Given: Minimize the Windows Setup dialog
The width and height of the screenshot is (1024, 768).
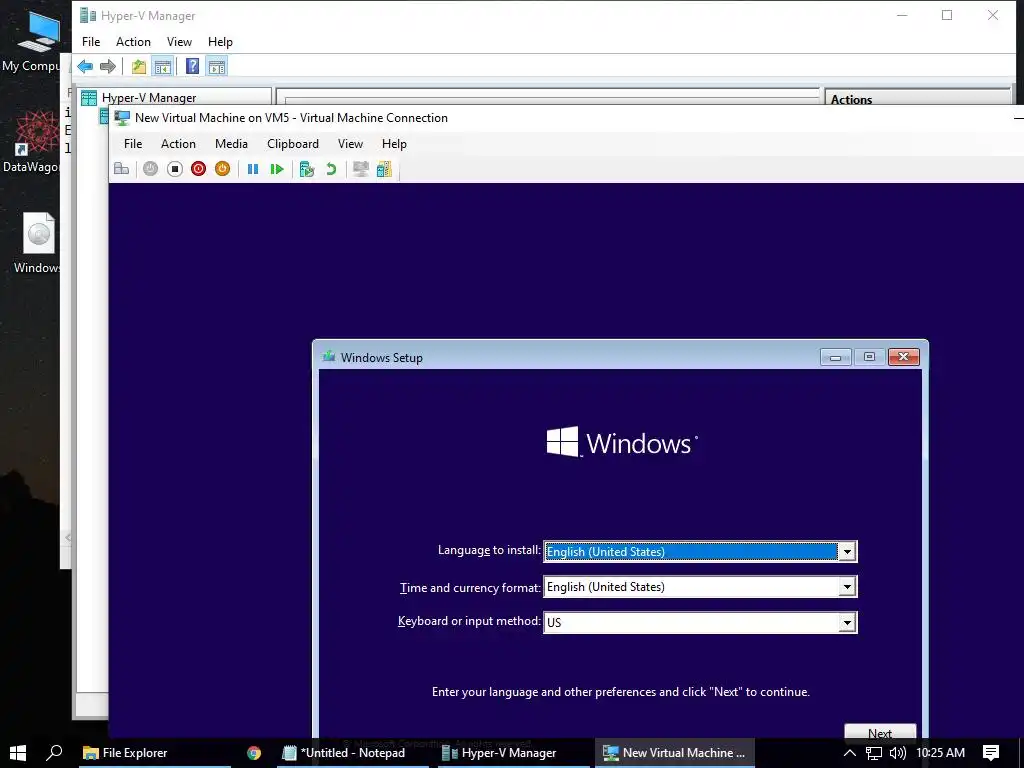Looking at the screenshot, I should click(835, 357).
